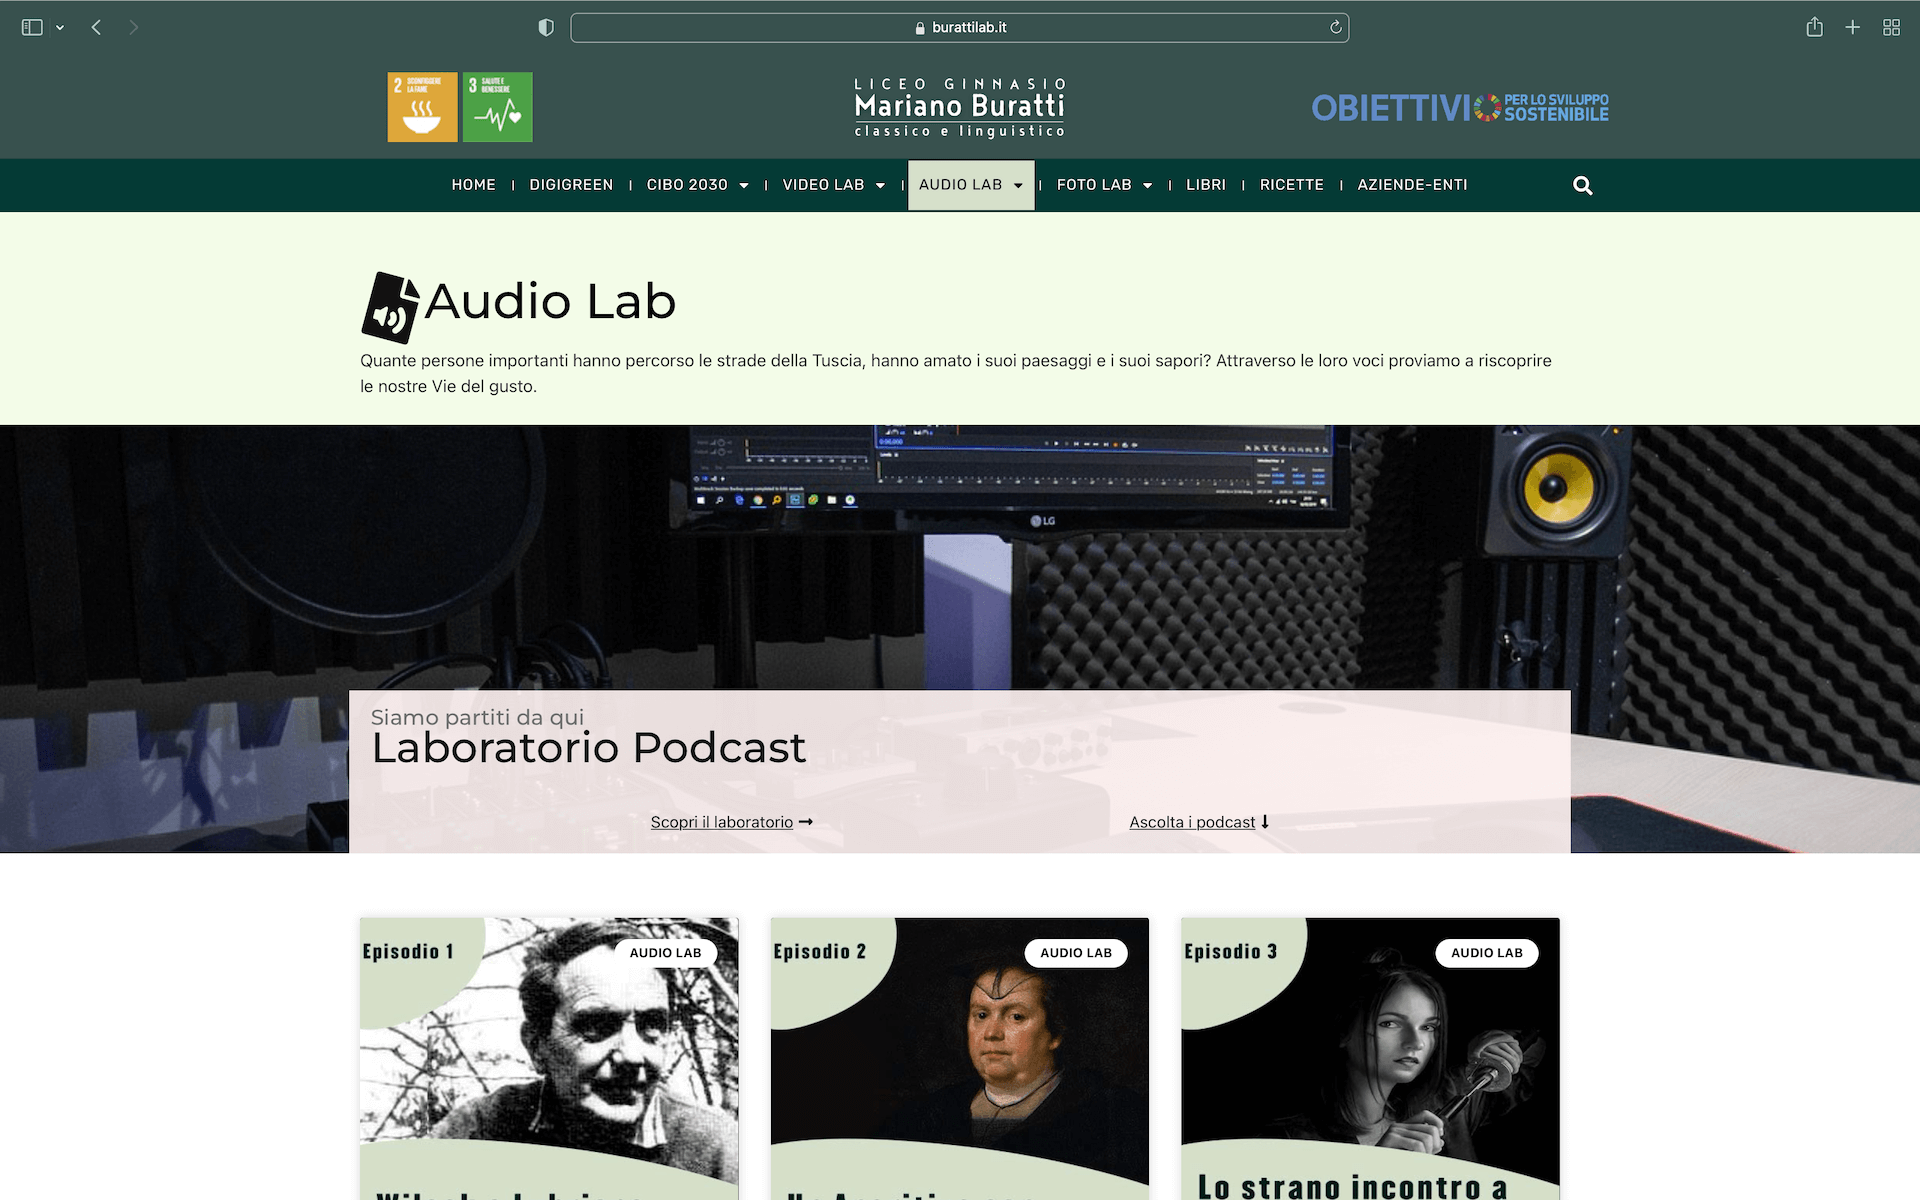Click AUDIO LAB tag on Episodio 1
1920x1200 pixels.
click(666, 953)
